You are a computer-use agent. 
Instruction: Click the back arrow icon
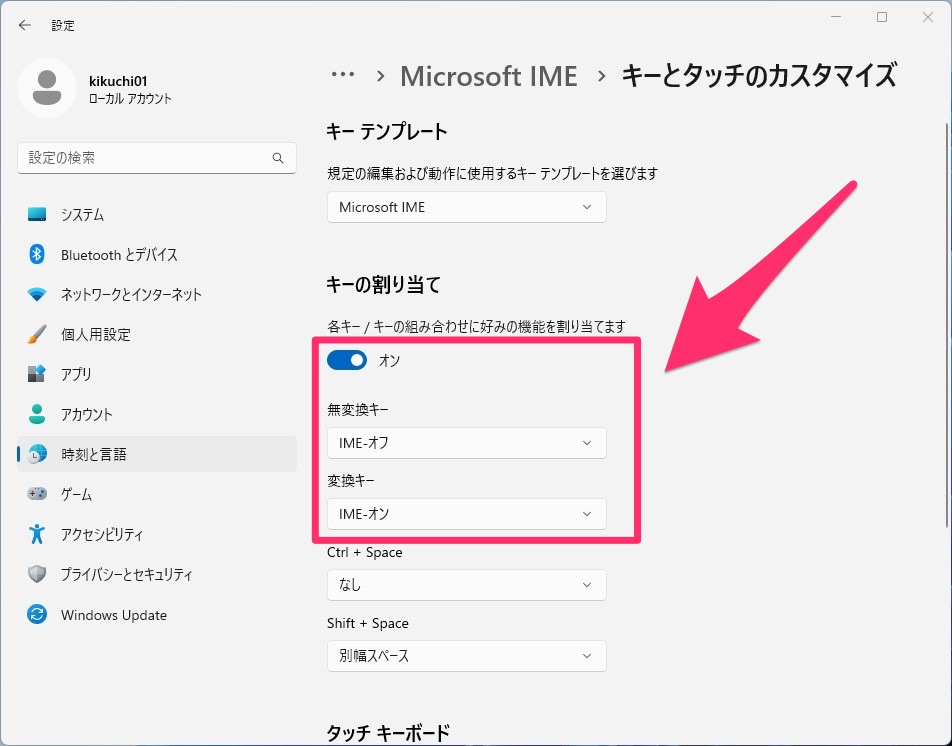pyautogui.click(x=25, y=25)
